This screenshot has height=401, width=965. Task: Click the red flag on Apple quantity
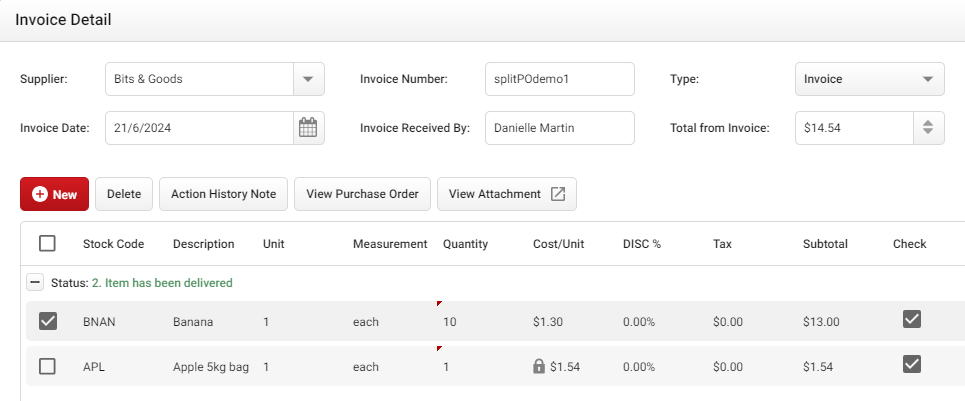coord(439,349)
